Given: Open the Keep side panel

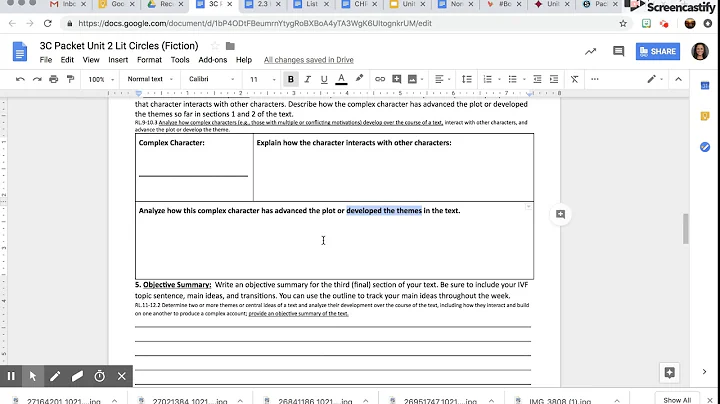Looking at the screenshot, I should tap(705, 116).
